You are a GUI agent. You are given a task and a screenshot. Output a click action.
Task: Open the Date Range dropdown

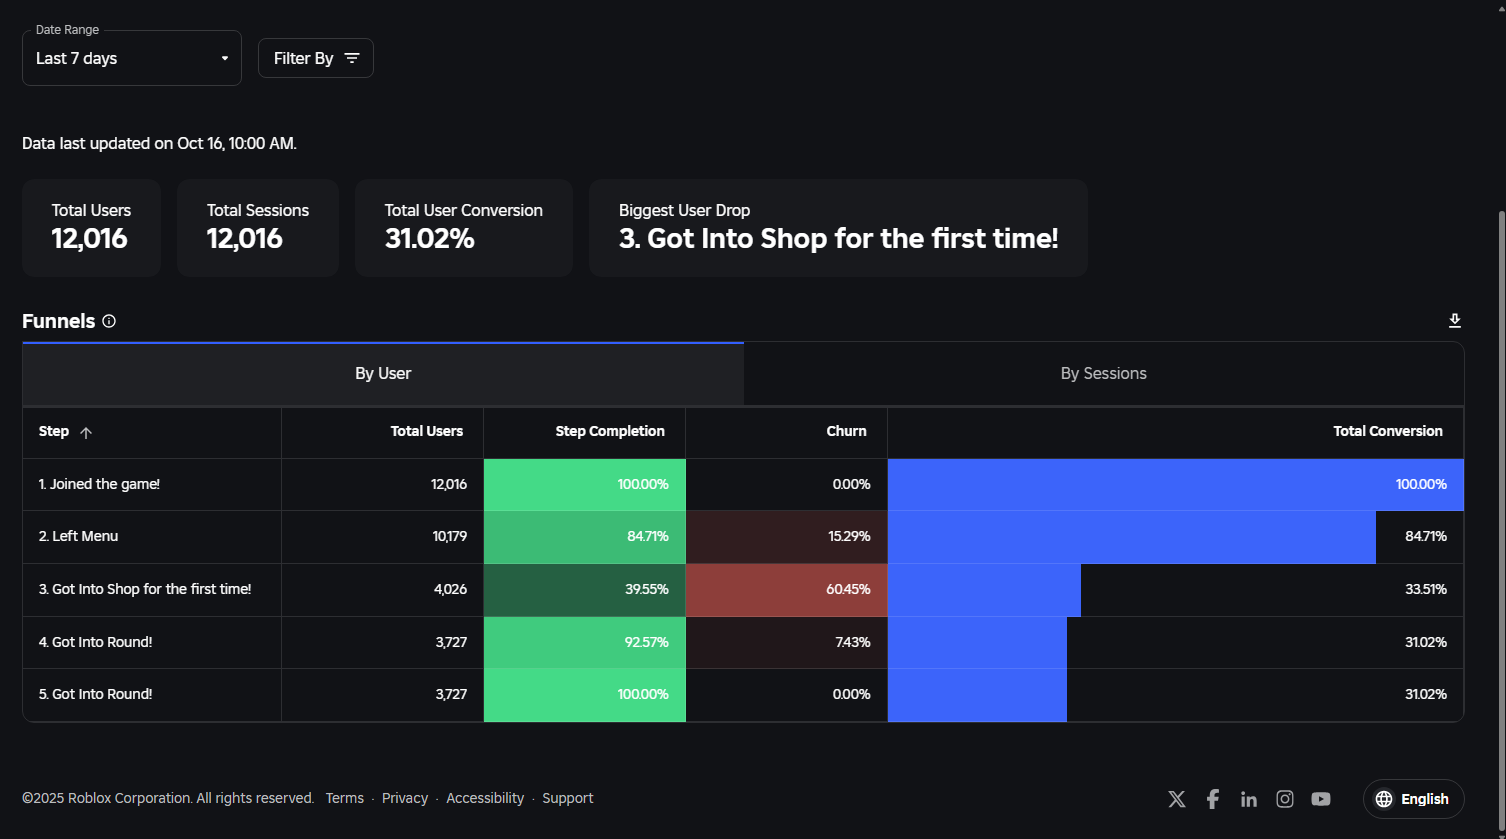(132, 58)
